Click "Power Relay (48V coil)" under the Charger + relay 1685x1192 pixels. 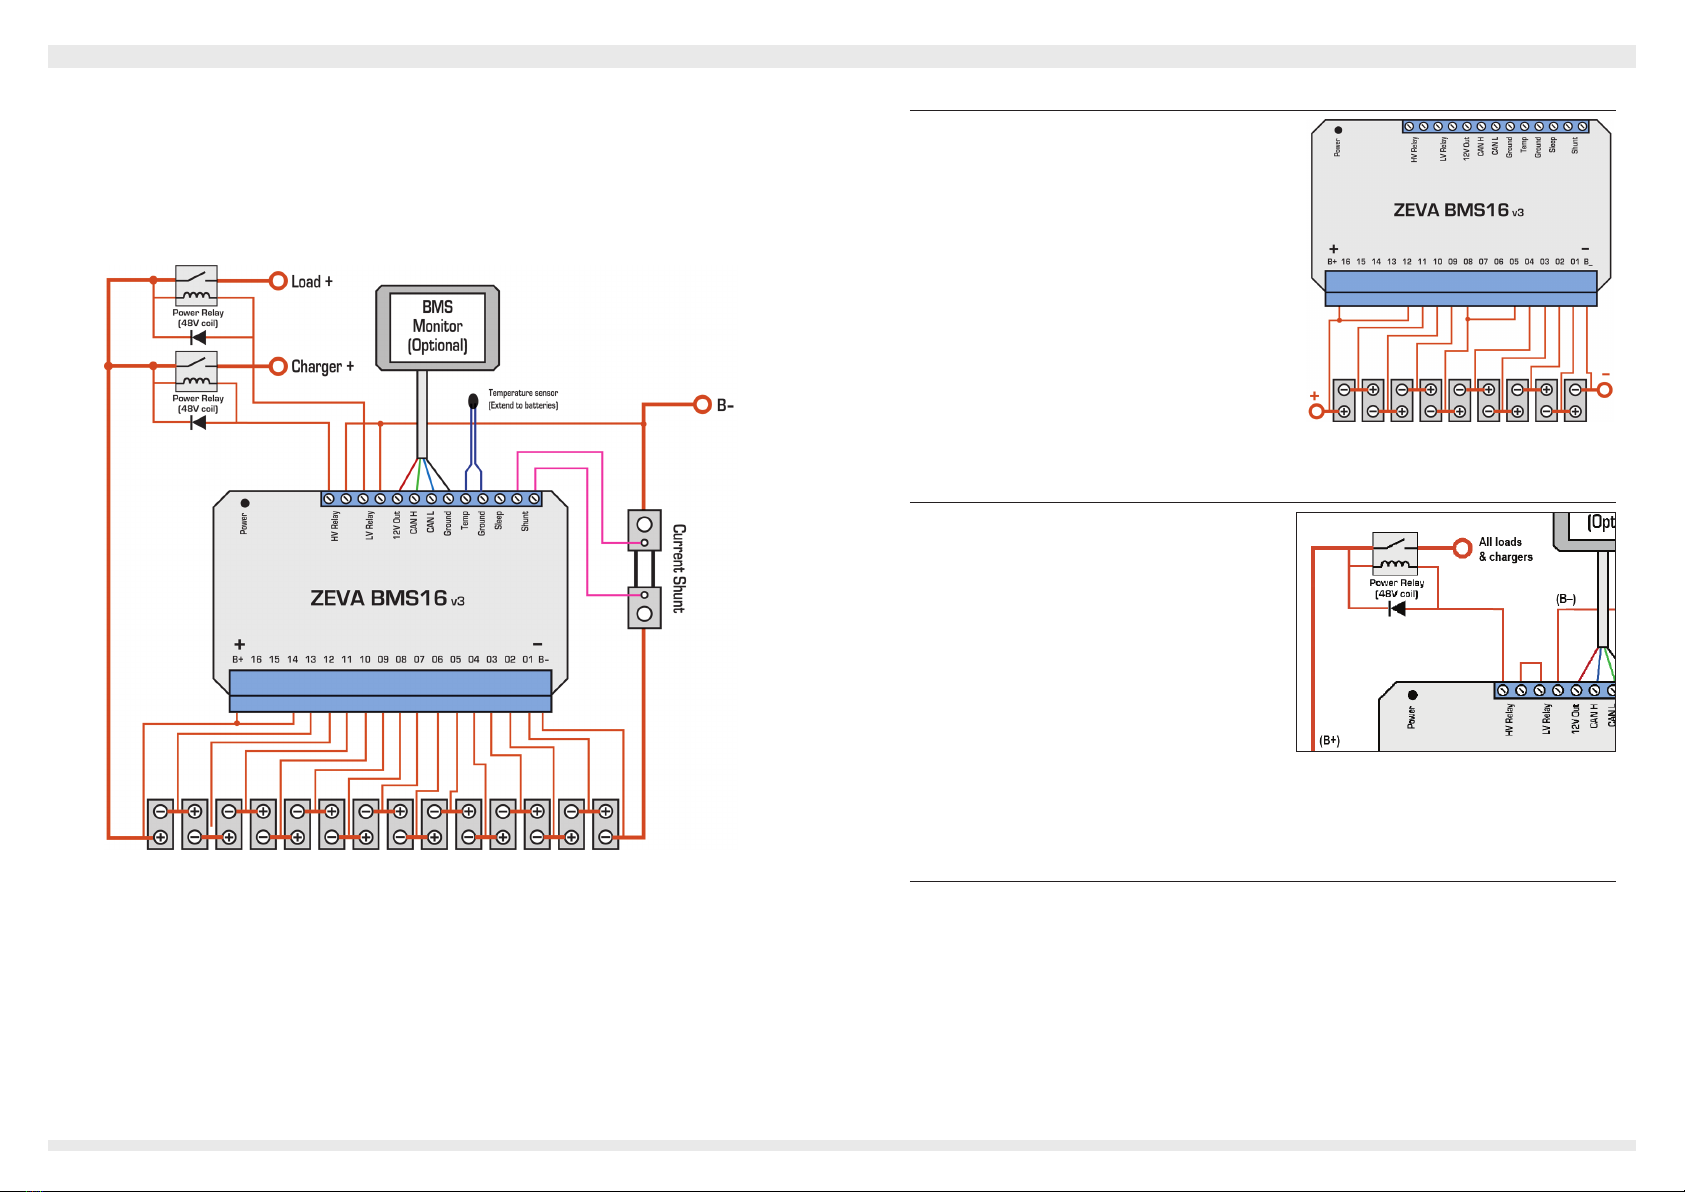(198, 403)
